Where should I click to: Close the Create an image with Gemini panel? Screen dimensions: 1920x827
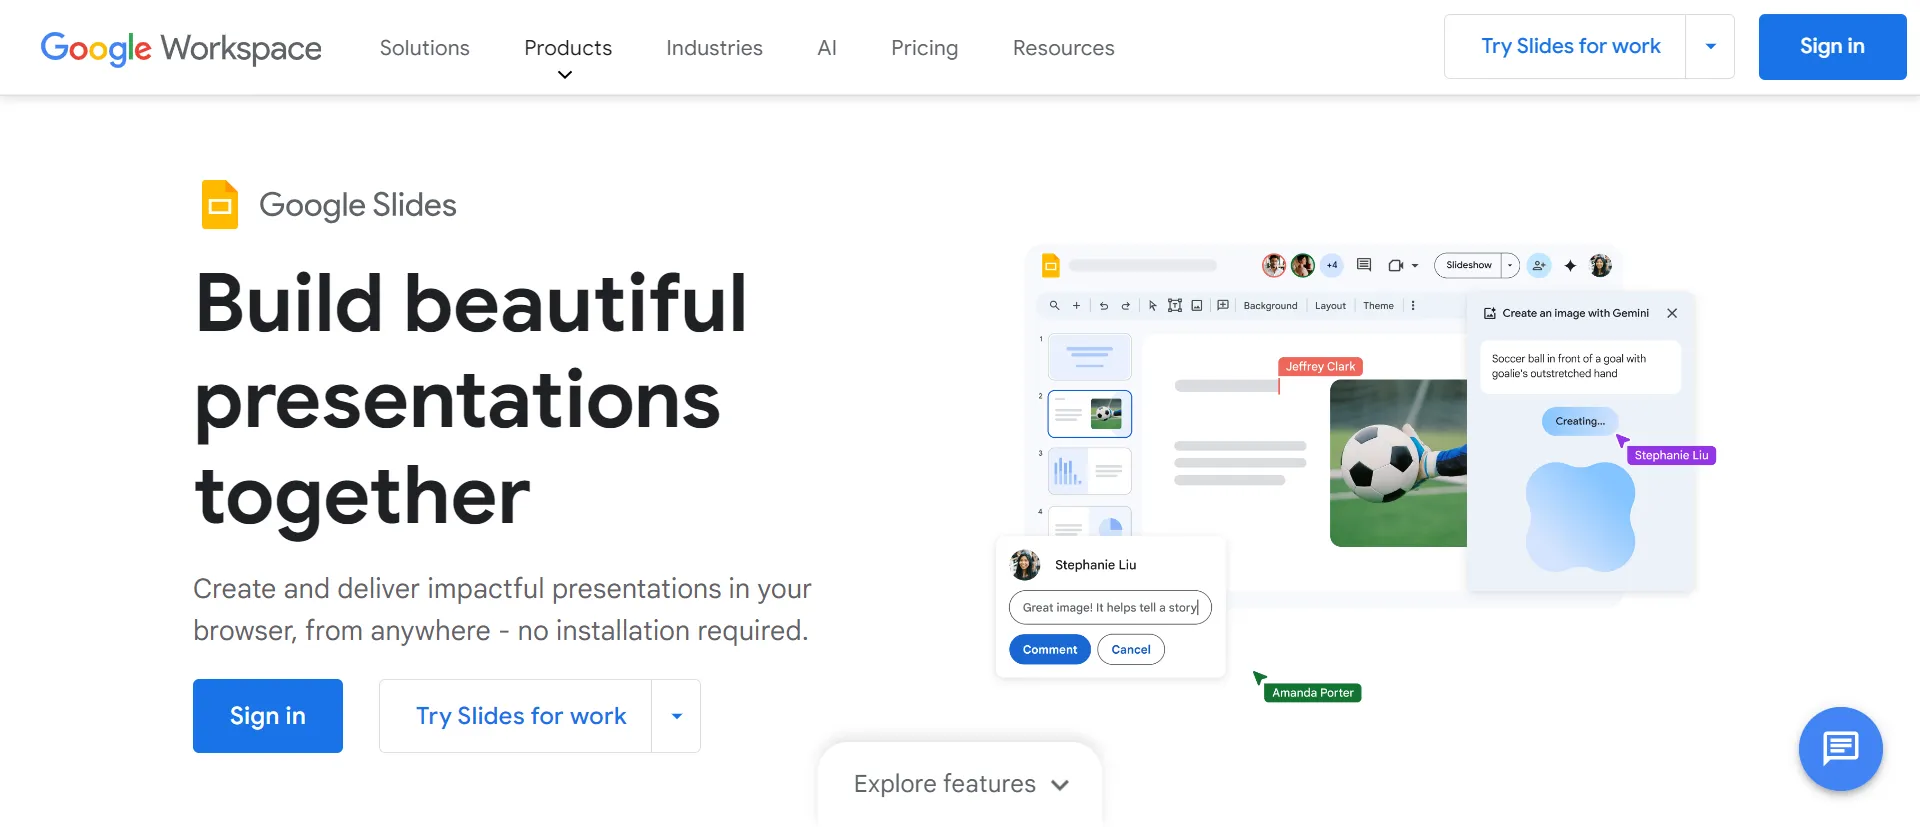tap(1672, 313)
